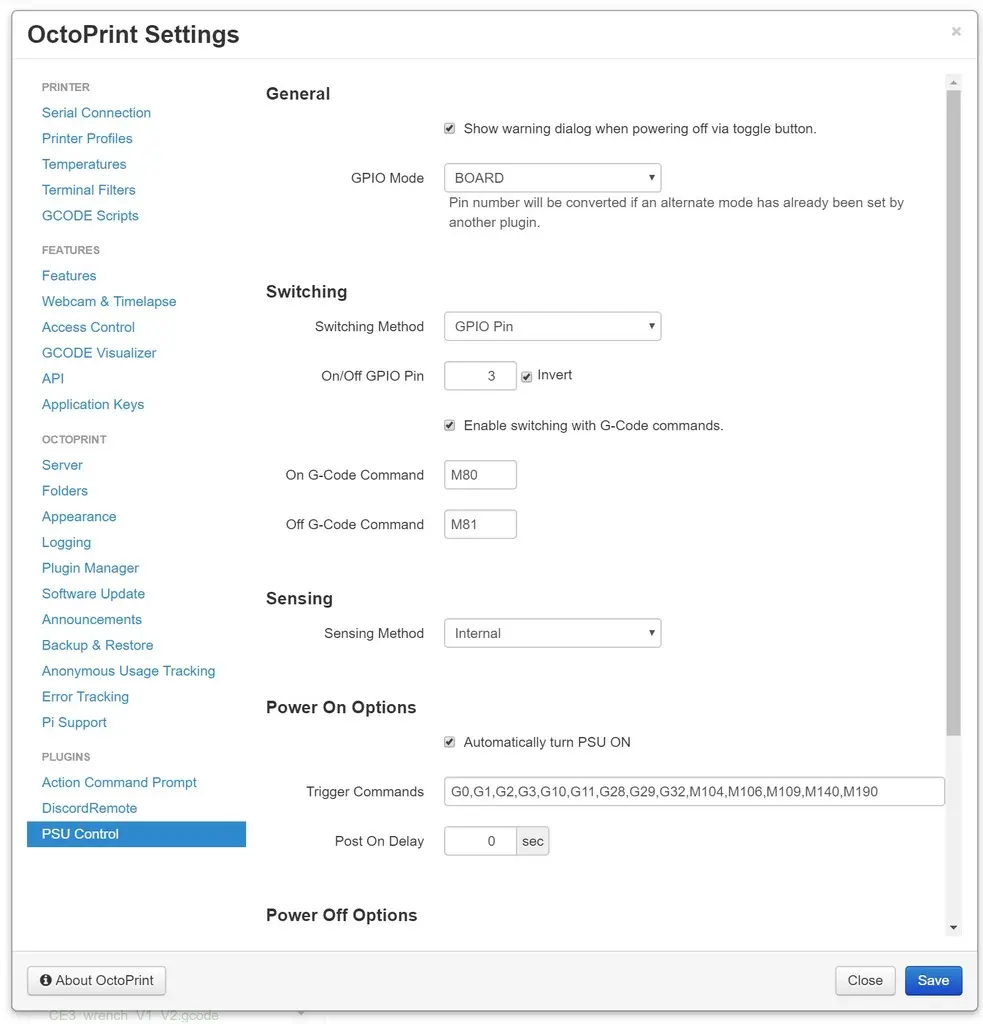
Task: Open the API settings page
Action: 53,379
